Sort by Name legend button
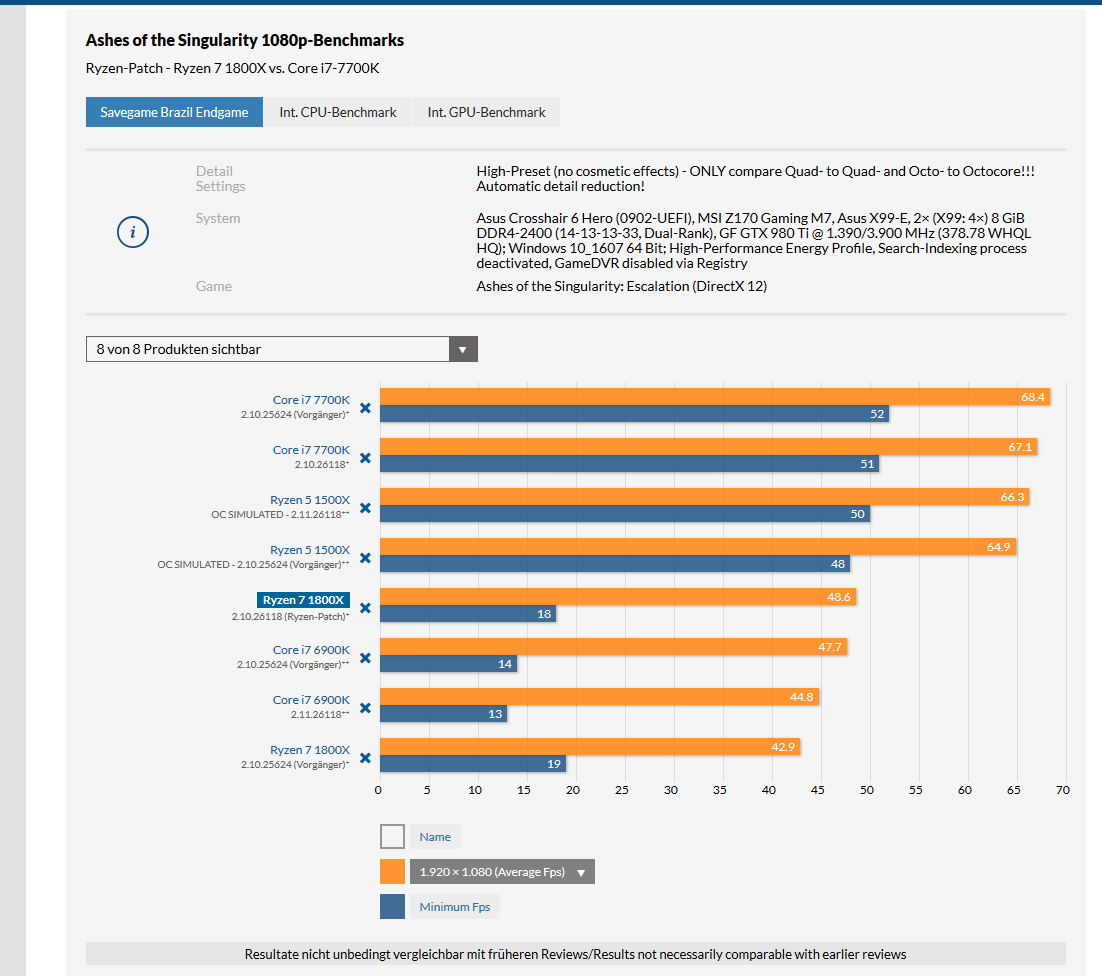Screen dimensions: 1102x976 click(435, 836)
